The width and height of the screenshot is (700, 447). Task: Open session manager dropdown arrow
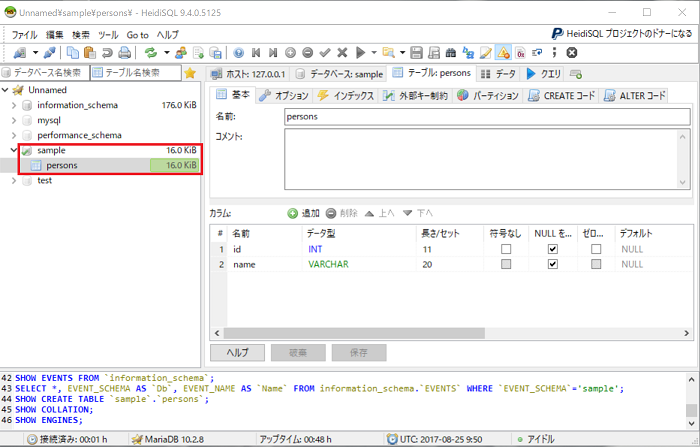(35, 53)
